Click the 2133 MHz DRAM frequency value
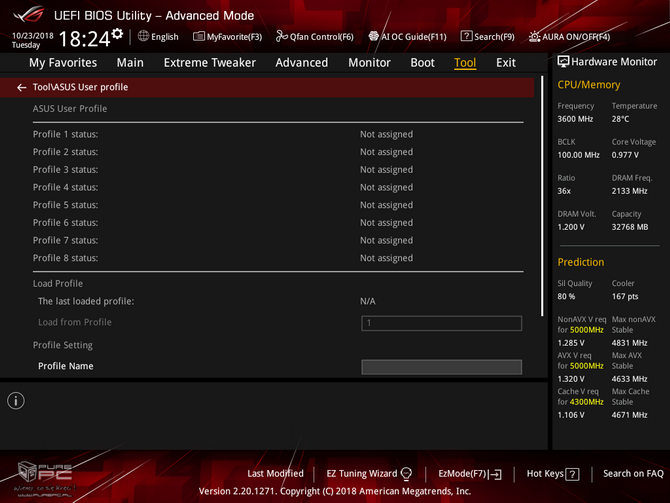Image resolution: width=670 pixels, height=503 pixels. click(x=629, y=191)
